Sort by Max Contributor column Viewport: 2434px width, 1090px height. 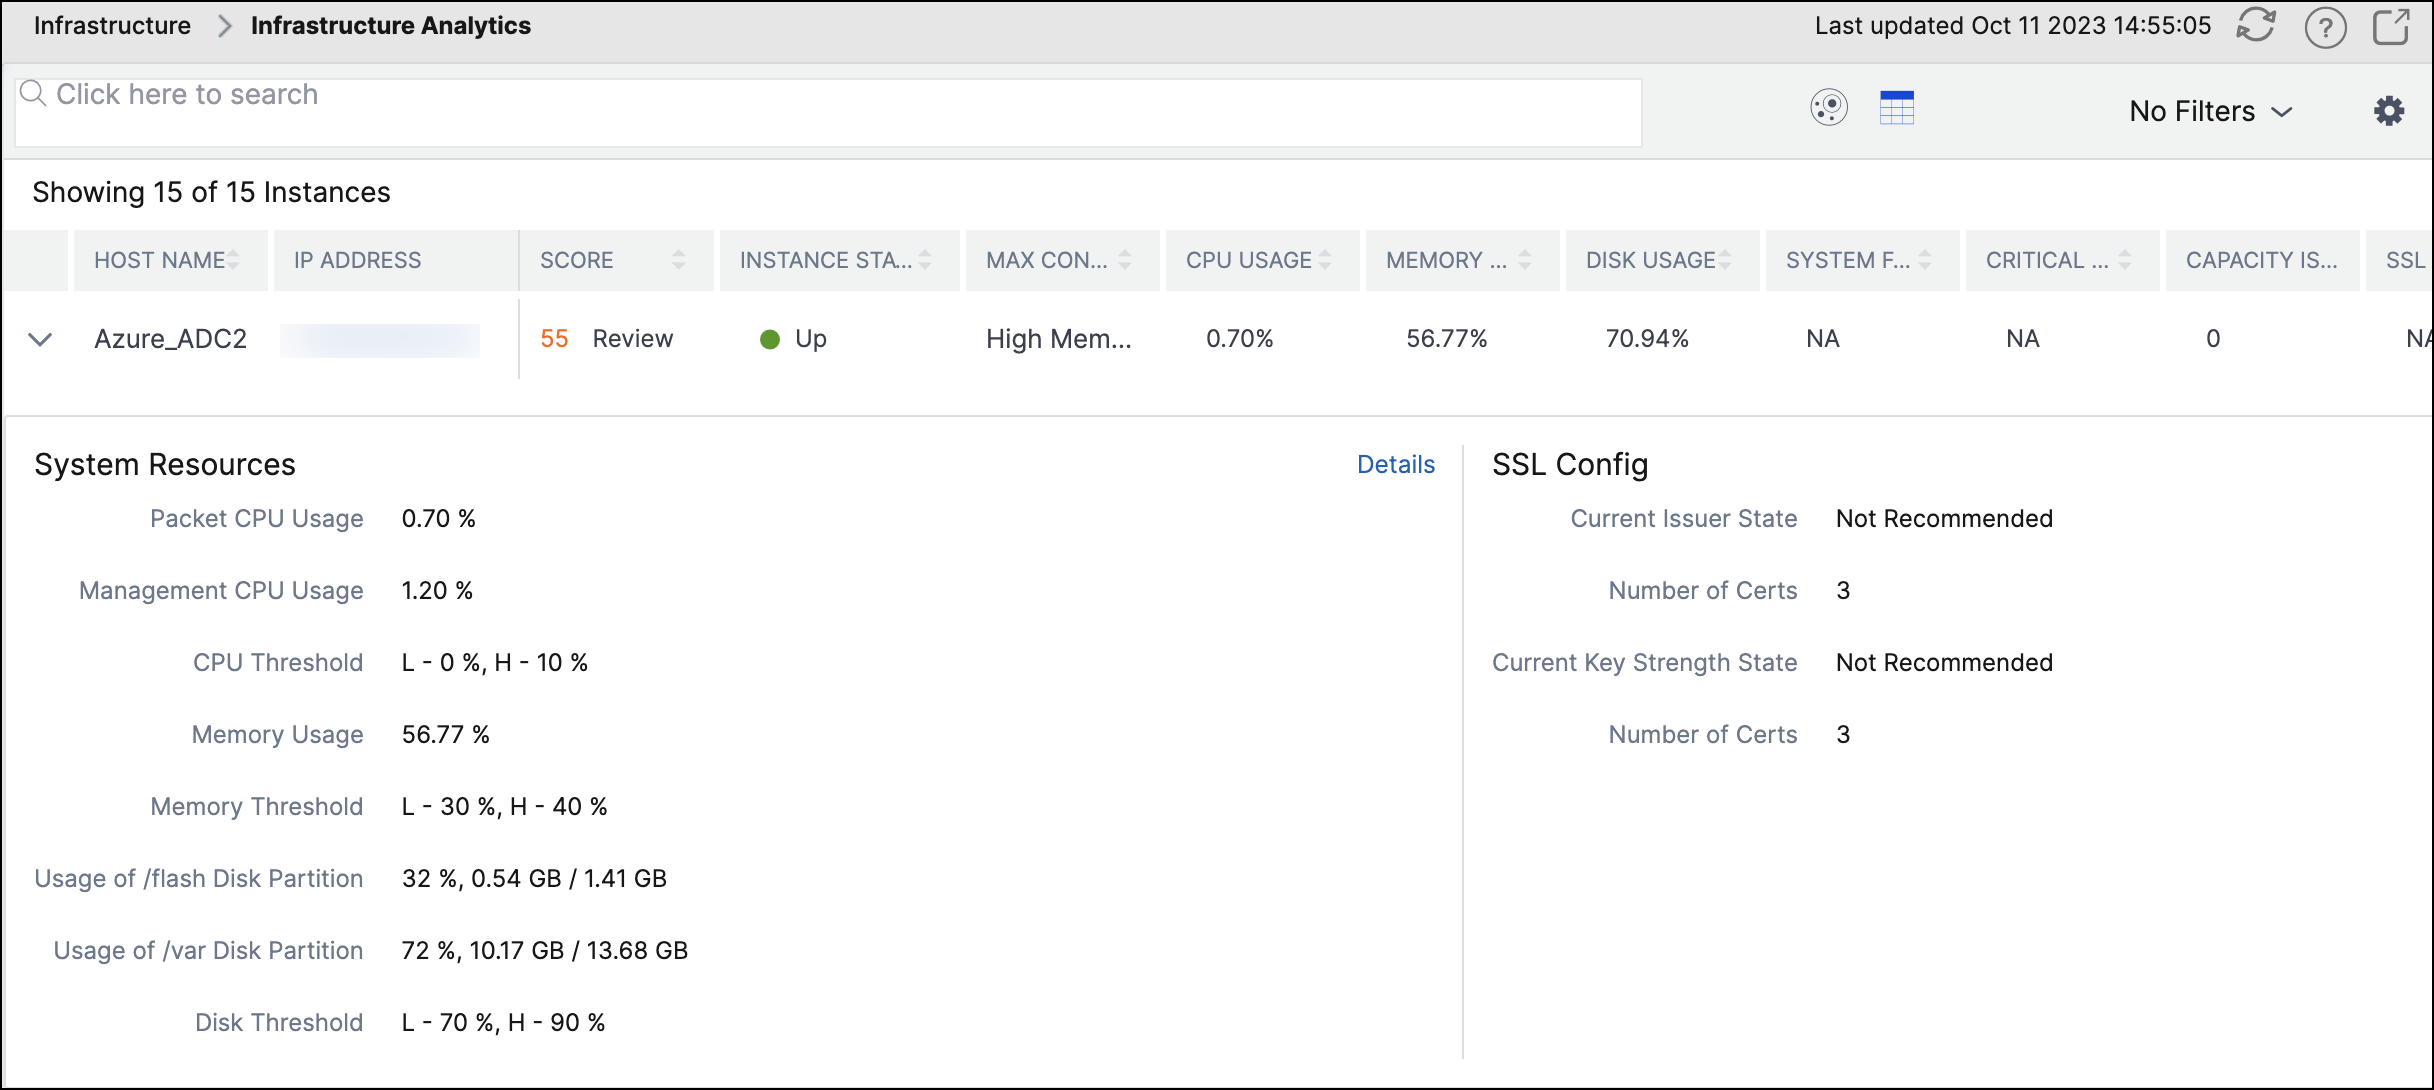1125,260
